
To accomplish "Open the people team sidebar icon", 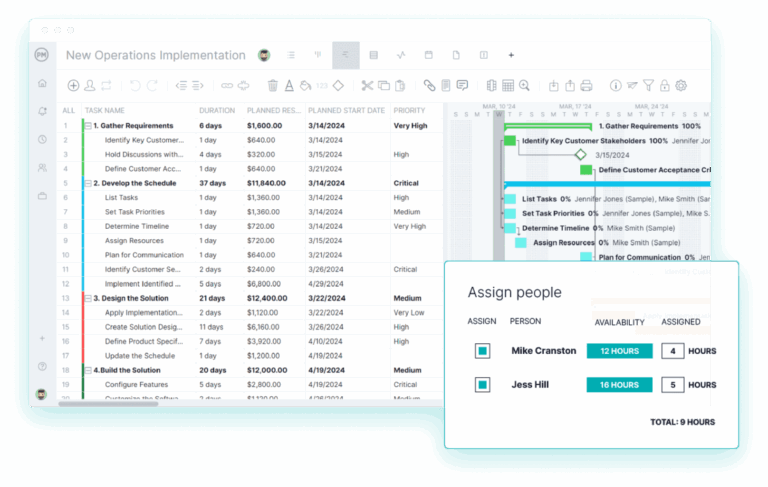I will coord(42,168).
